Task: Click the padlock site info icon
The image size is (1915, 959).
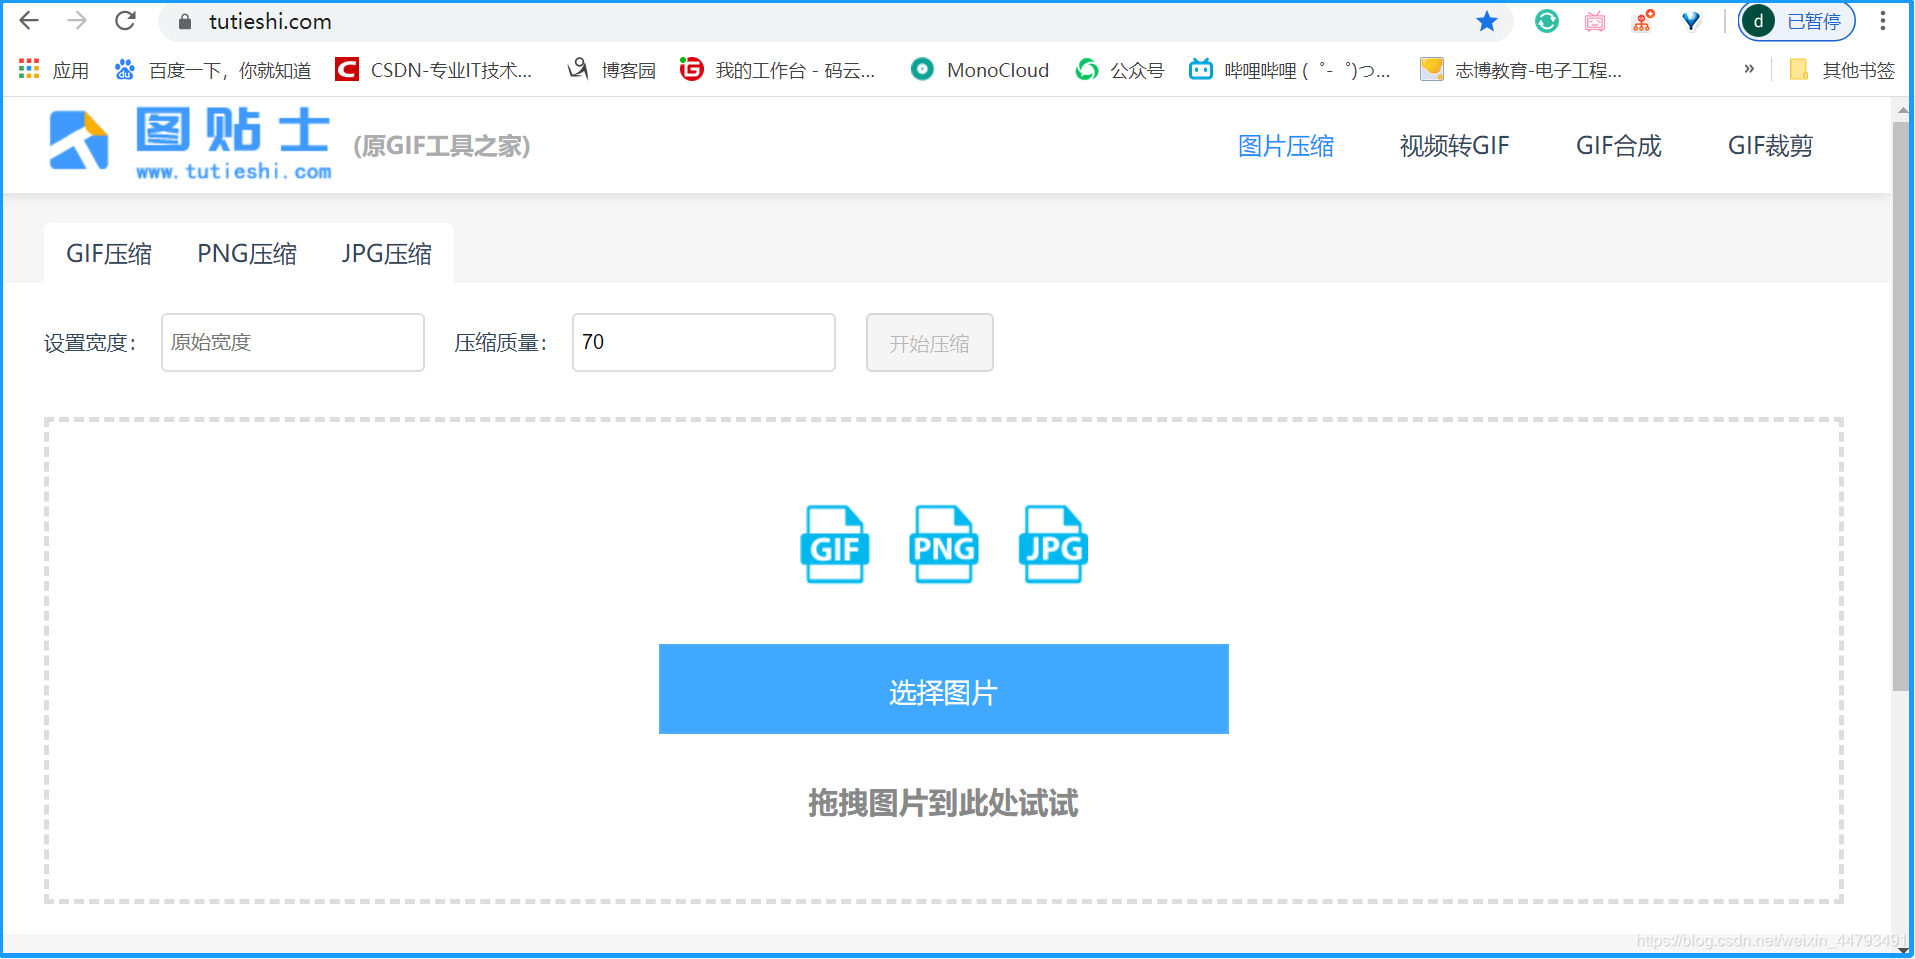Action: click(185, 22)
